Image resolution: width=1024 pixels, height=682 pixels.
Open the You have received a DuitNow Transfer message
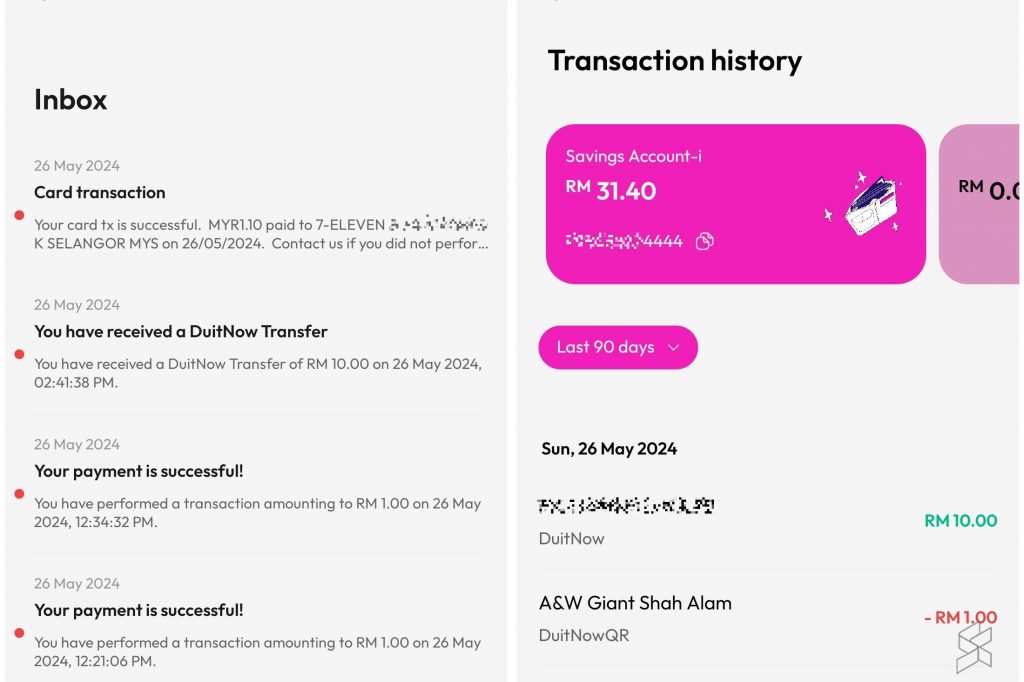tap(261, 344)
